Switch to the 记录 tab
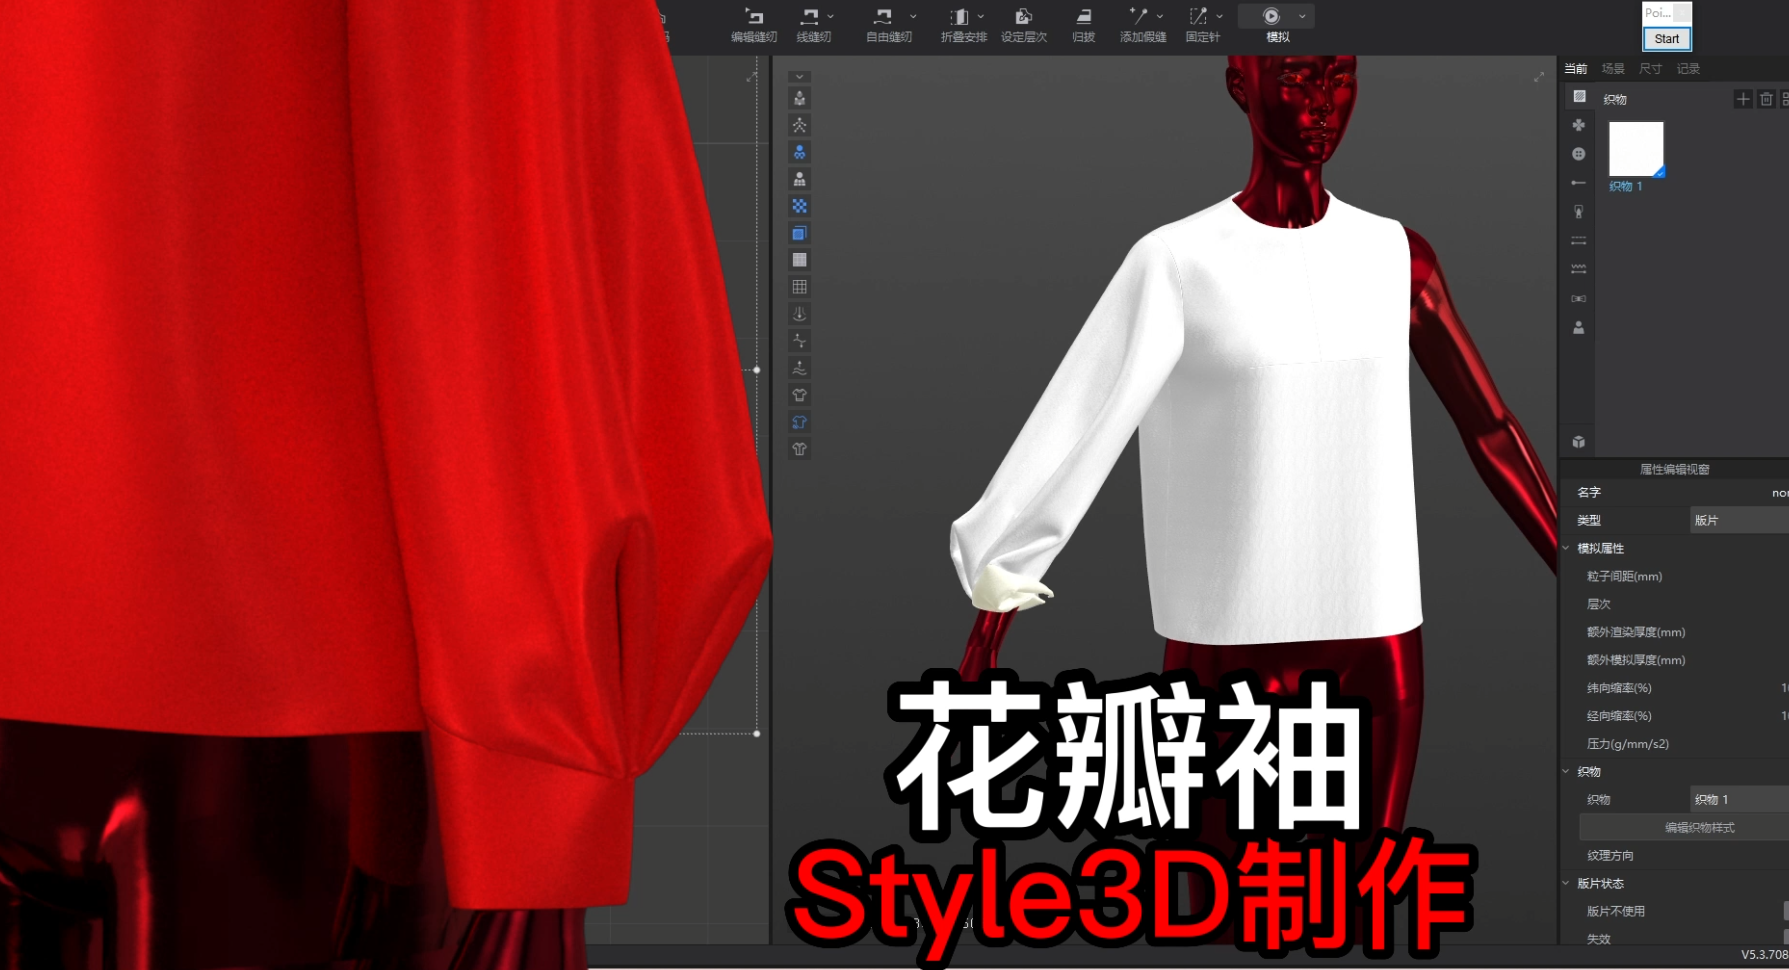The image size is (1789, 970). point(1689,69)
